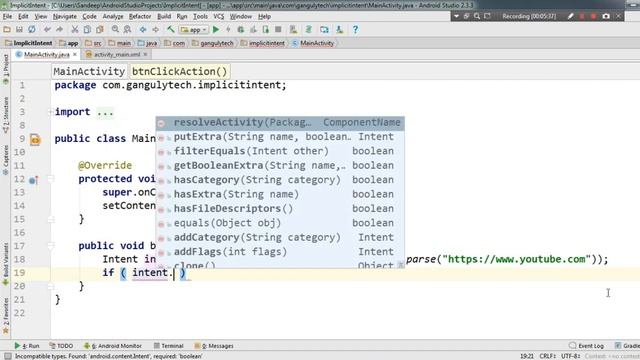Select putExtra suggestion in completion list

(280, 137)
